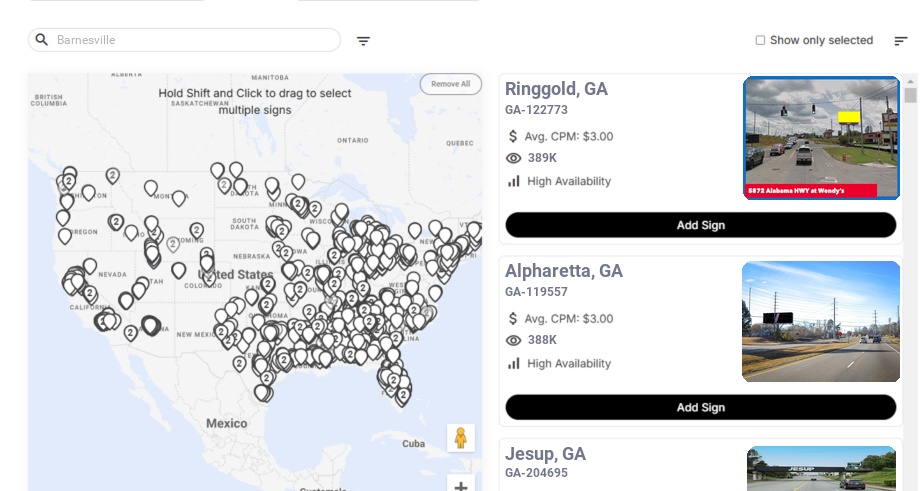
Task: Add the Ringgold, GA sign
Action: pyautogui.click(x=700, y=225)
